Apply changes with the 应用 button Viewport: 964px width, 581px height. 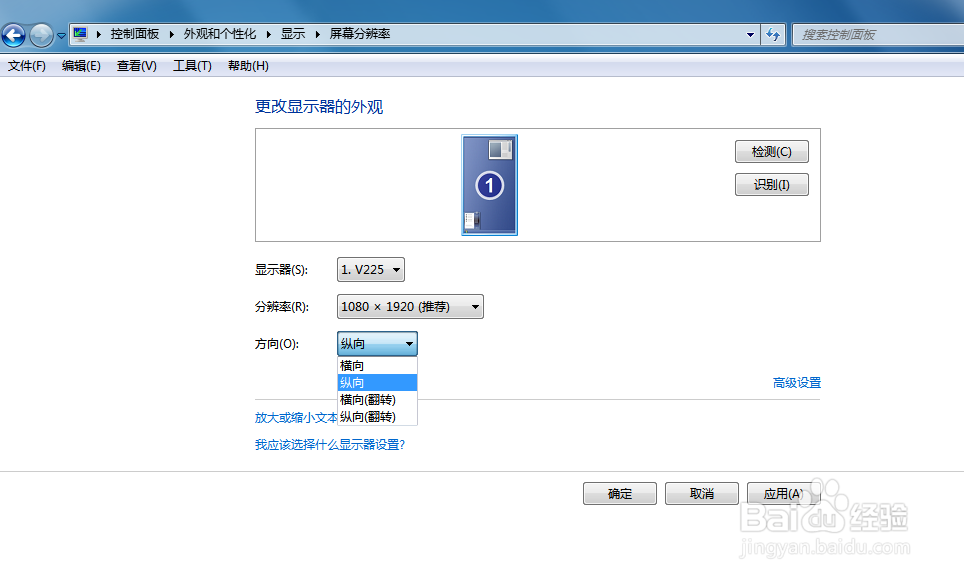[x=783, y=493]
